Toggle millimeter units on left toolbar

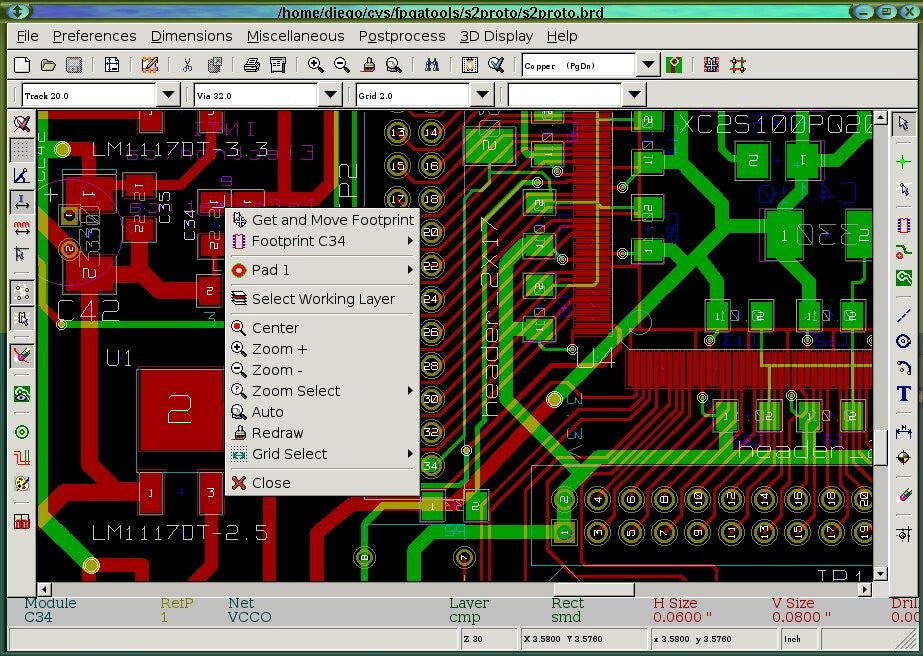click(22, 228)
